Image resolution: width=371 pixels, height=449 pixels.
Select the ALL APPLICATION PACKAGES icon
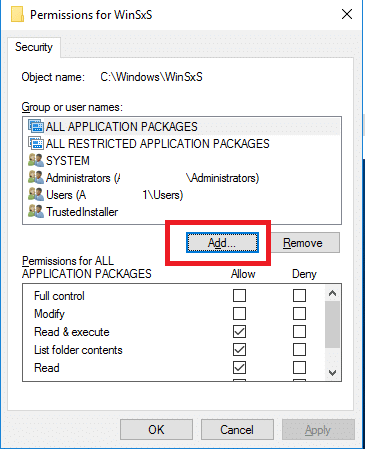pos(36,126)
